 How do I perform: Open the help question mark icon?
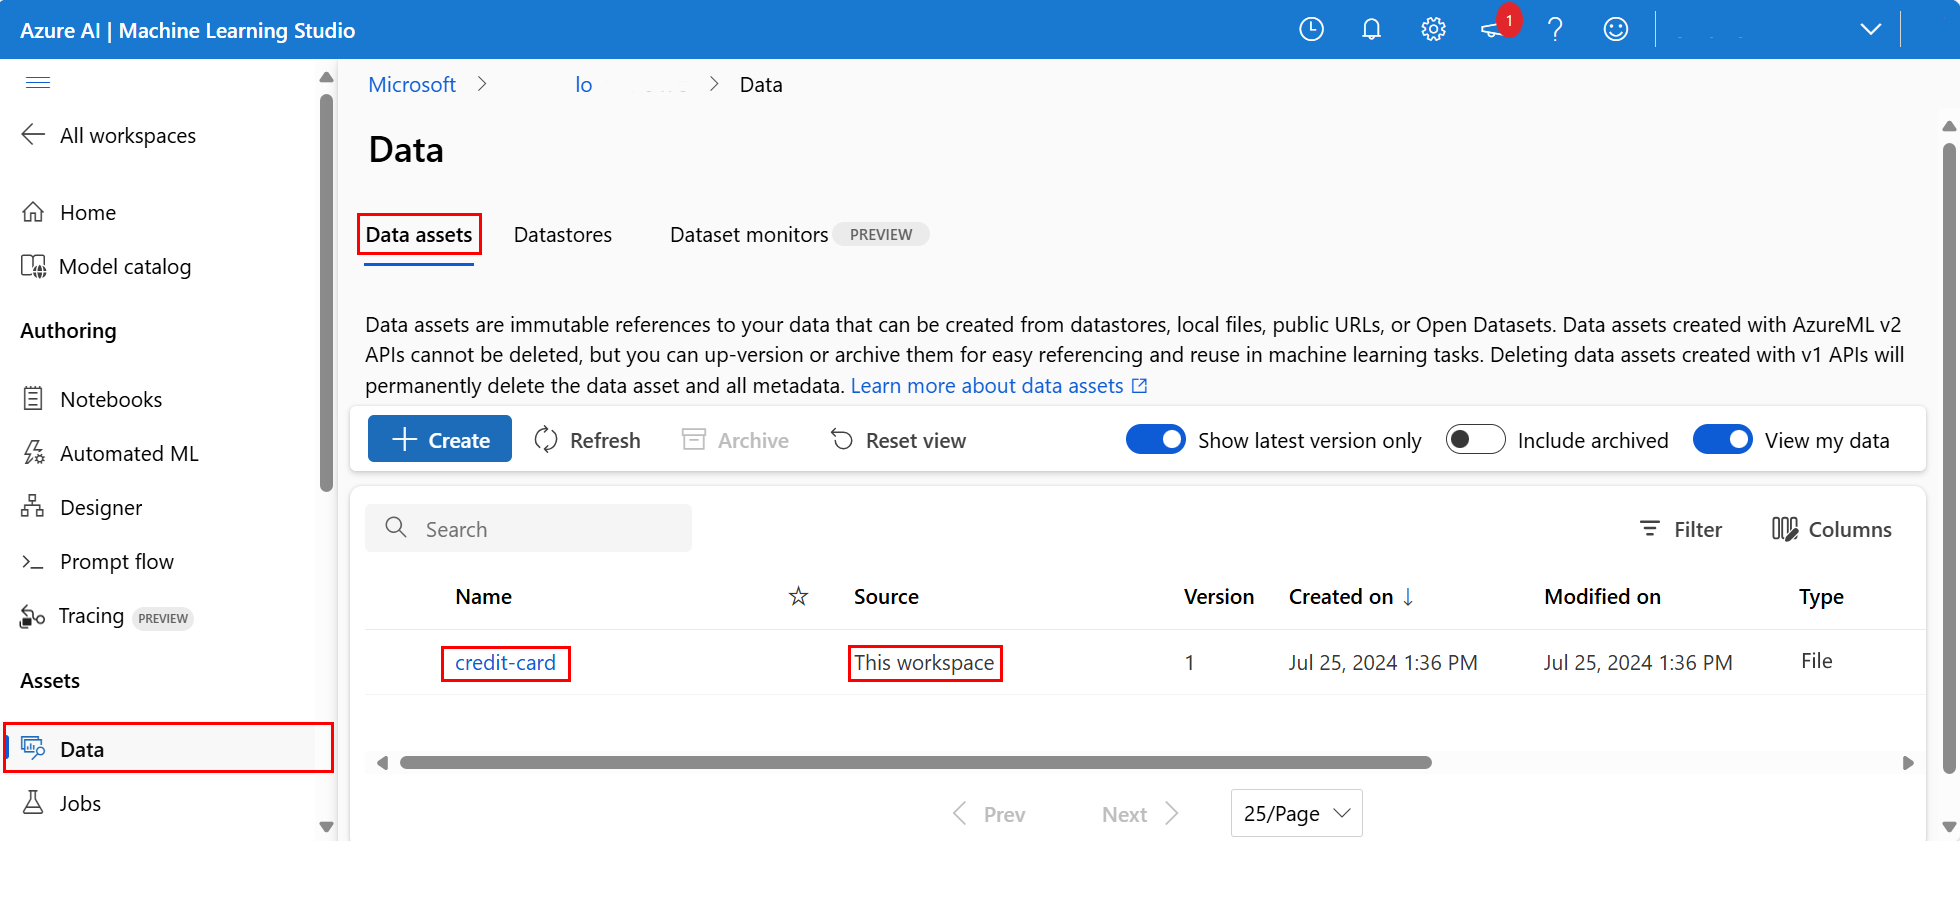click(1555, 30)
